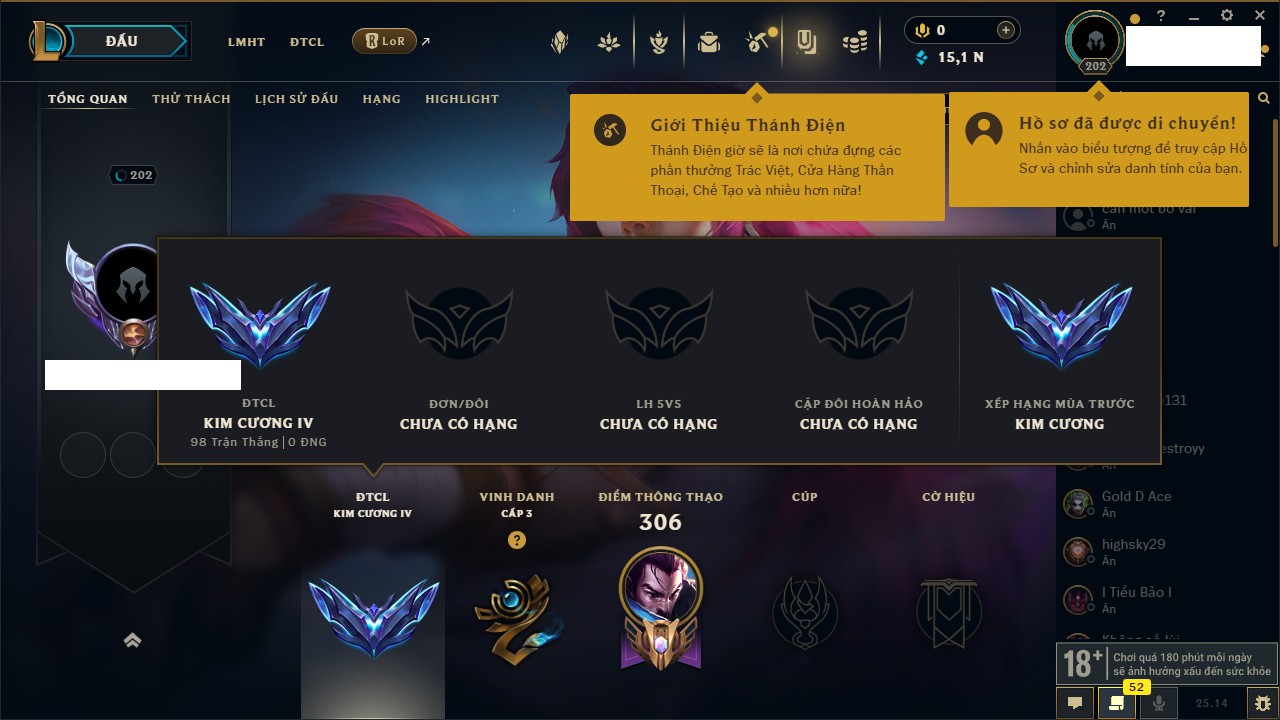Open the help question mark icon
Image resolution: width=1280 pixels, height=720 pixels.
[1161, 16]
